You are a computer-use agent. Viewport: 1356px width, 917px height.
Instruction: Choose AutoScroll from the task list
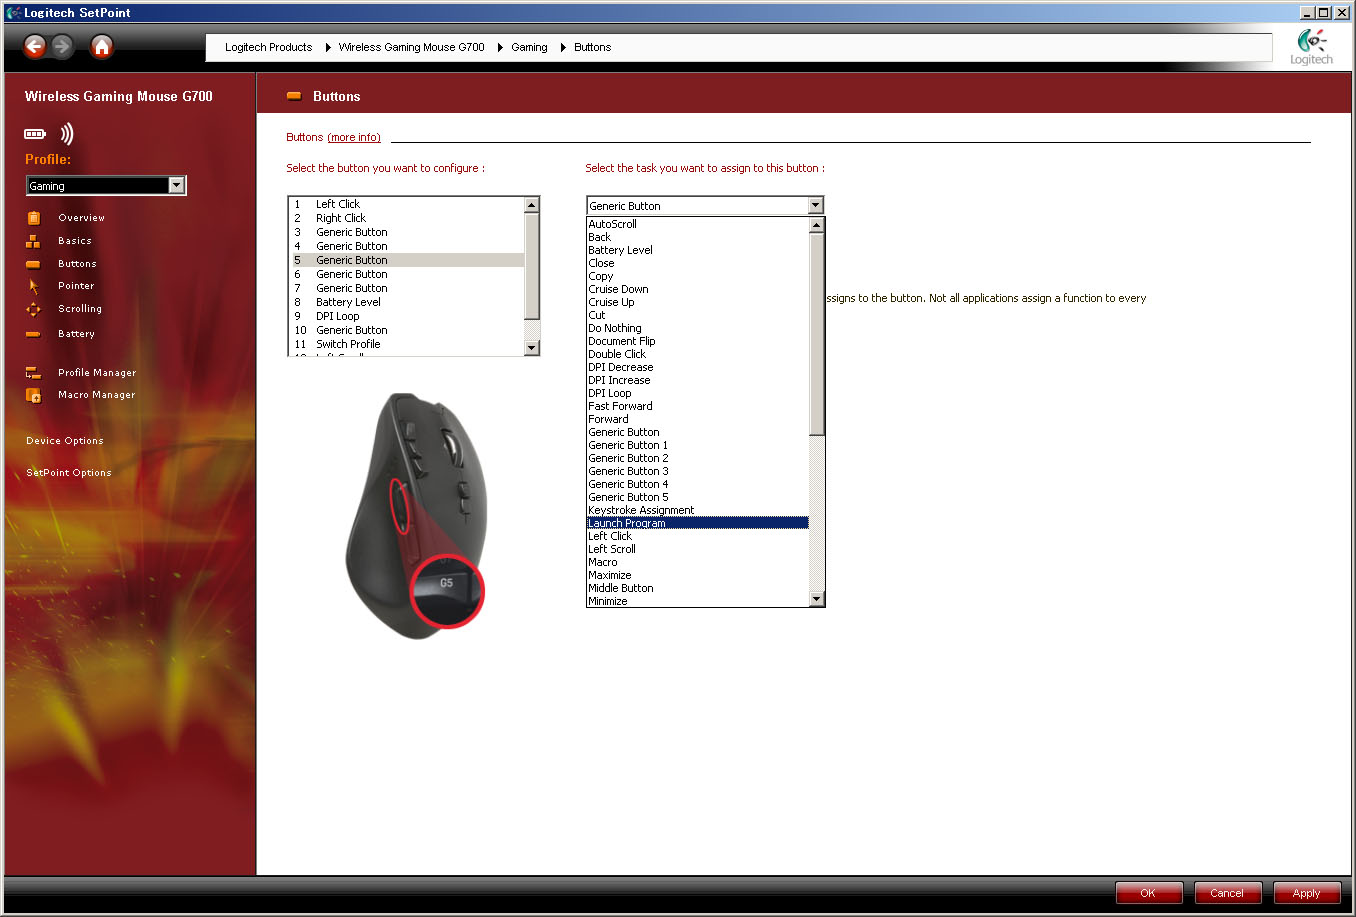(698, 224)
